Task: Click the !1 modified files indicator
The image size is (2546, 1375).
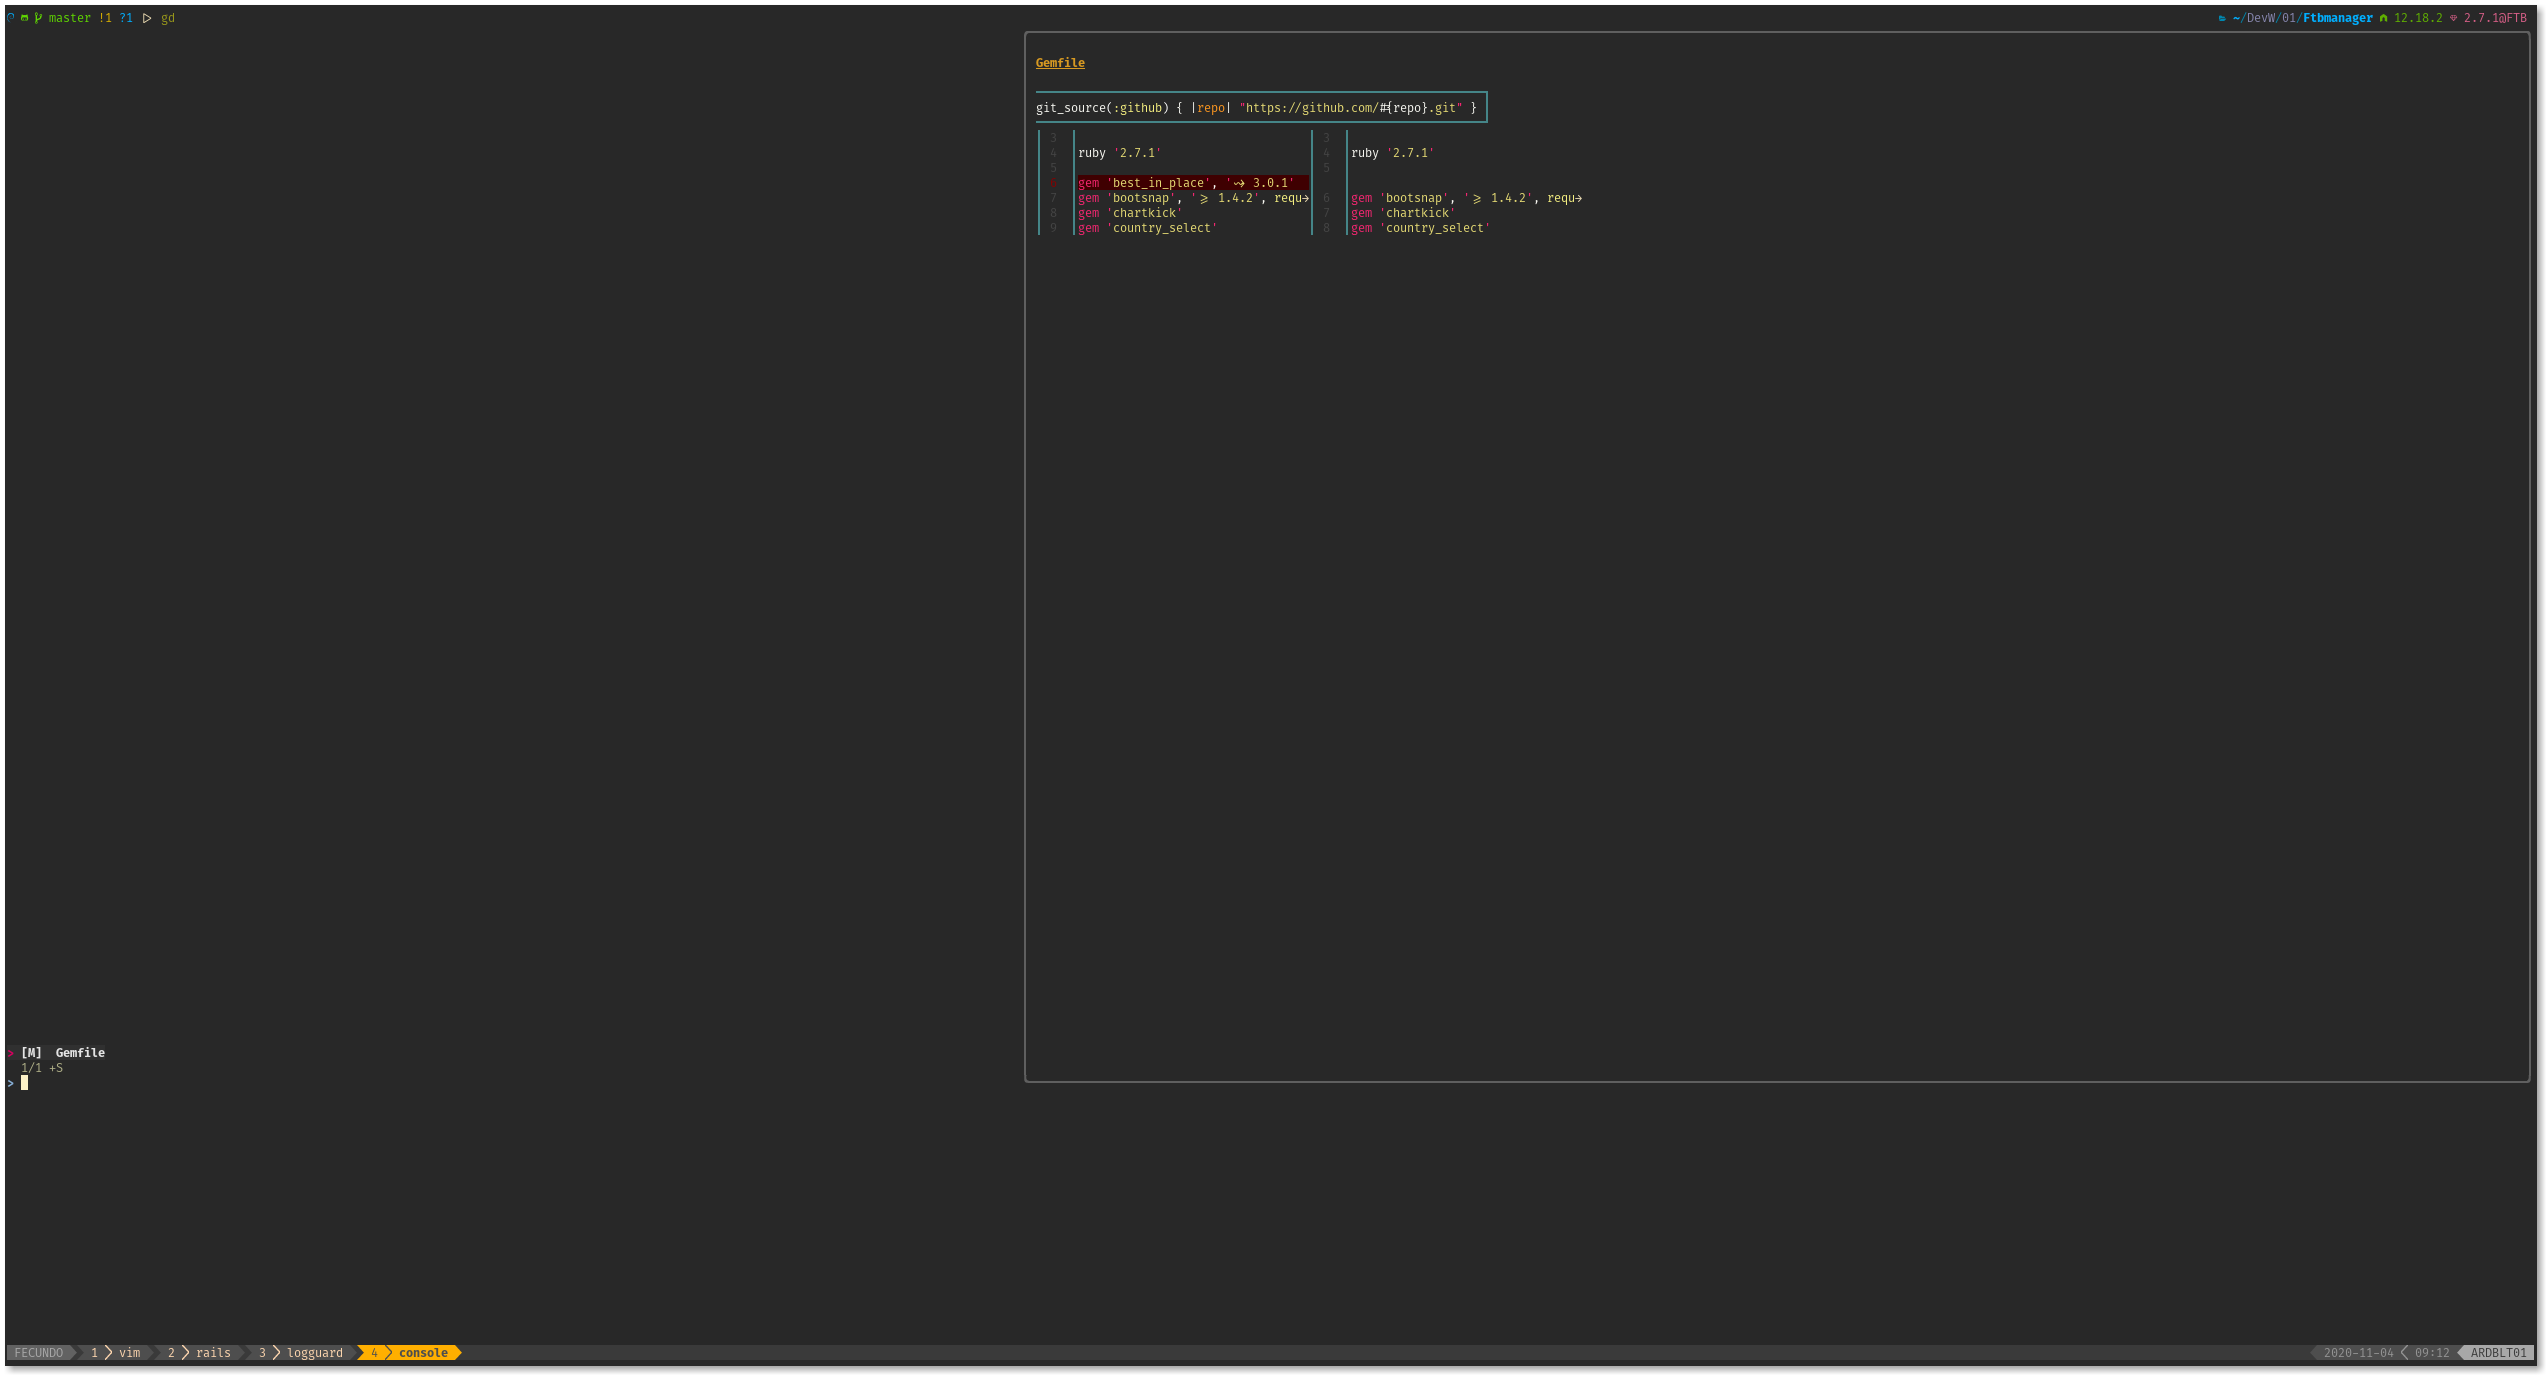Action: tap(106, 17)
